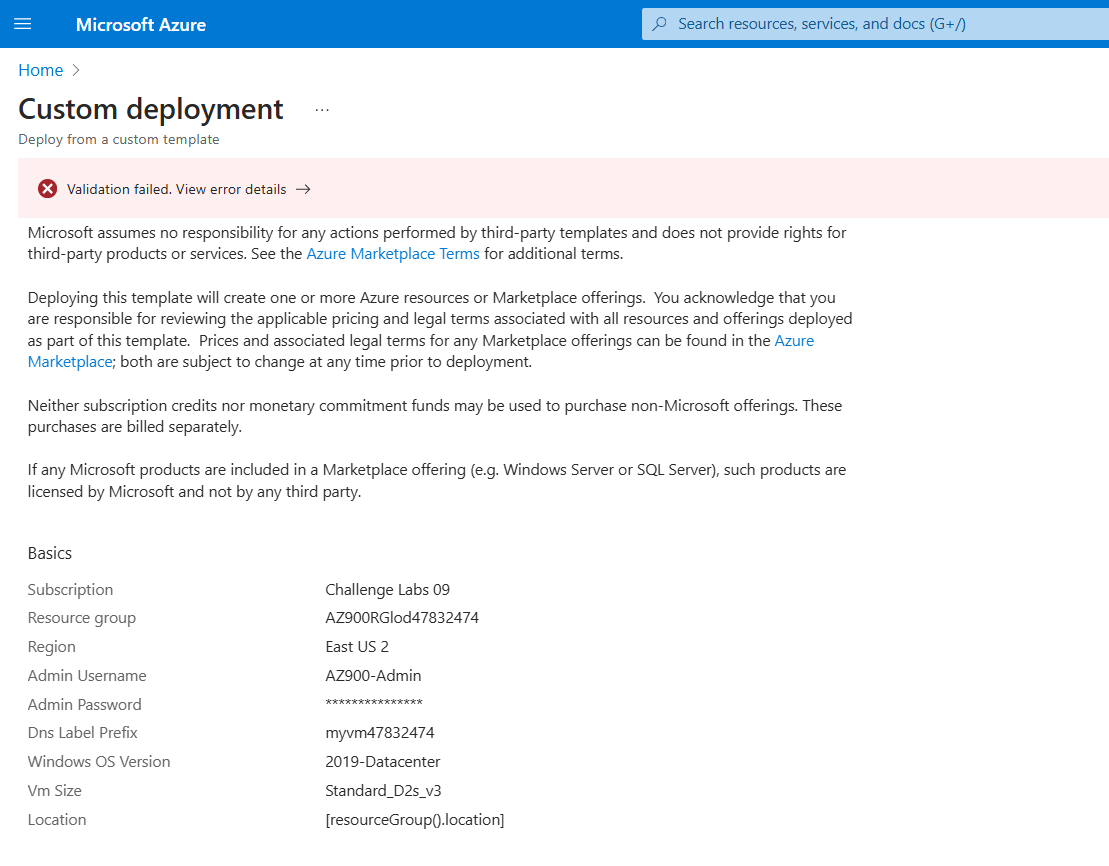Click the masked Admin Password value

tap(374, 704)
